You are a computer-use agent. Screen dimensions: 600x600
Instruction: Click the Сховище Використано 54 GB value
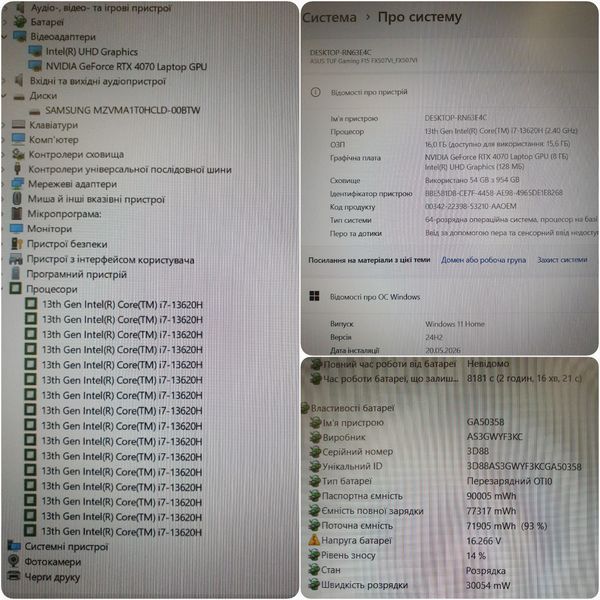[472, 180]
